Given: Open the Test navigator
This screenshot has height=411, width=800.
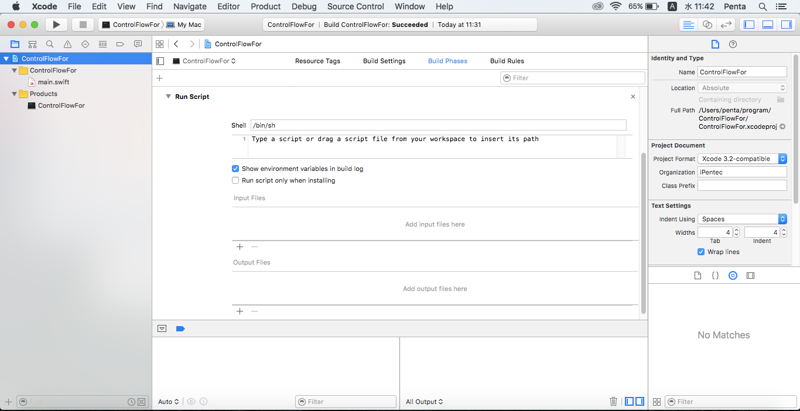Looking at the screenshot, I should [x=85, y=44].
